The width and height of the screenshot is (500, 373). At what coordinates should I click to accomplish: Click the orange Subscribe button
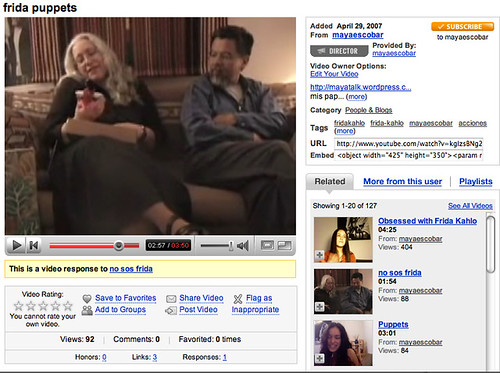click(462, 27)
